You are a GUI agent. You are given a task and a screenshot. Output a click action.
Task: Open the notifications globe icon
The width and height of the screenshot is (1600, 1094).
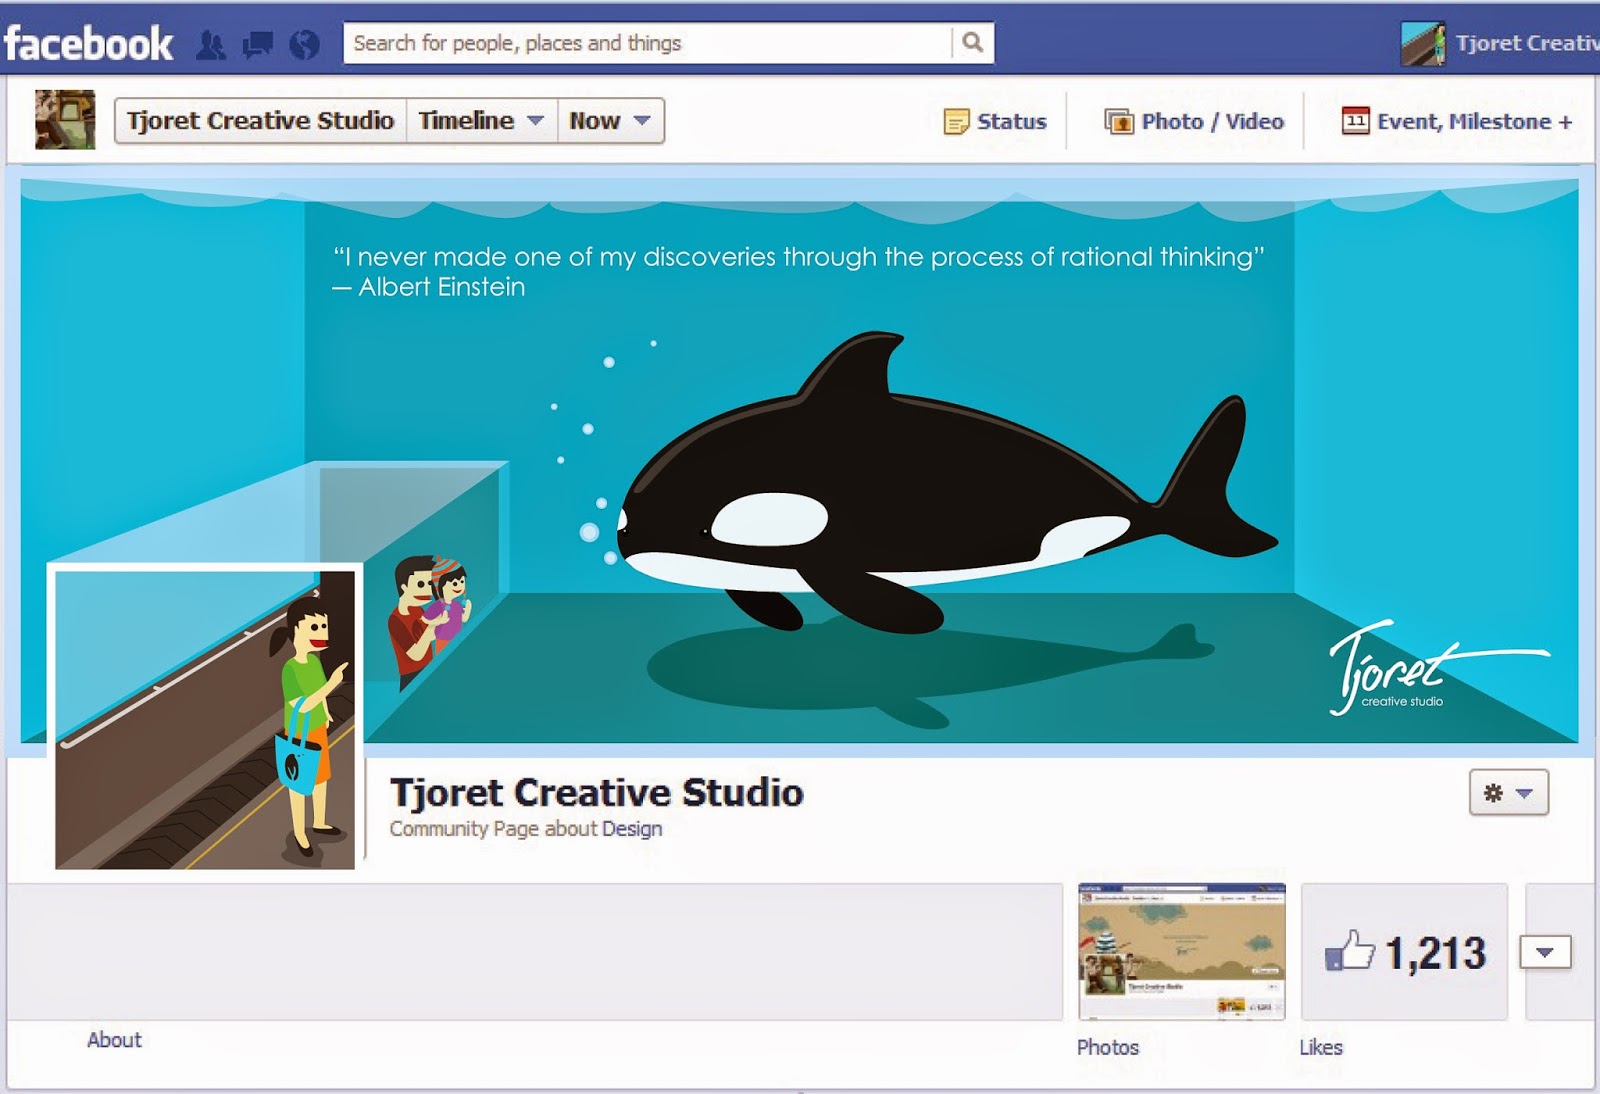point(304,45)
